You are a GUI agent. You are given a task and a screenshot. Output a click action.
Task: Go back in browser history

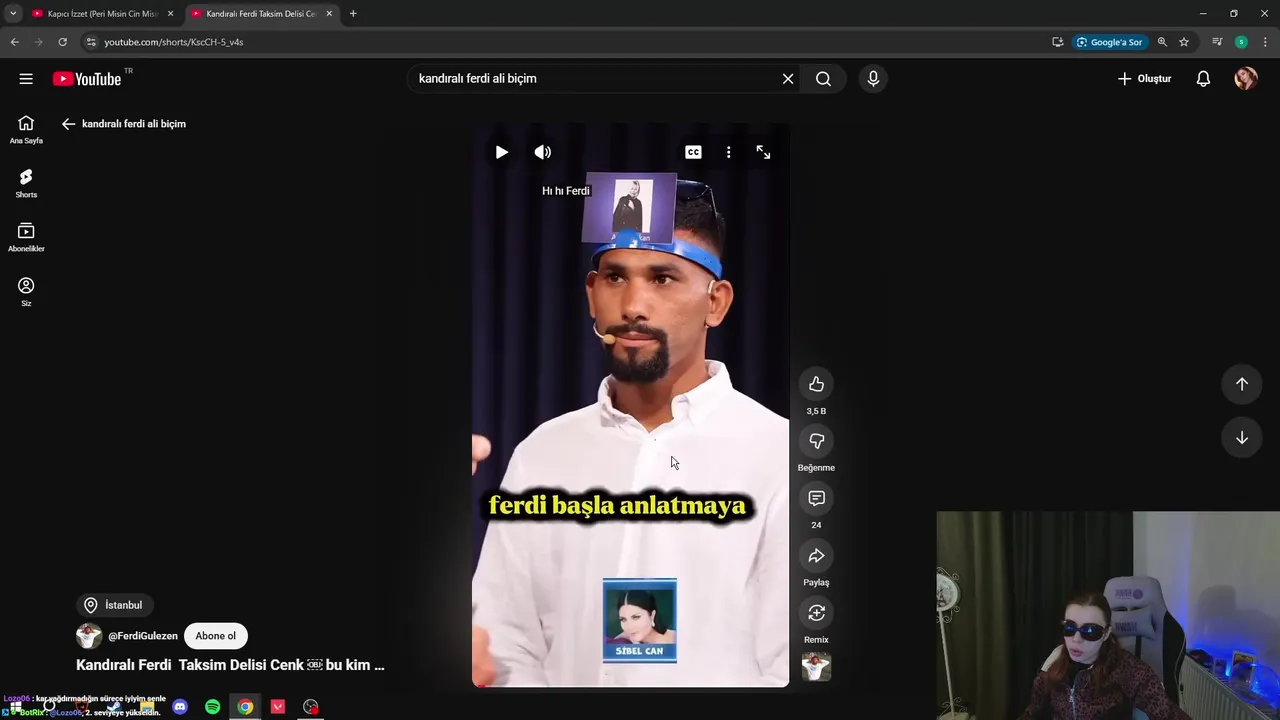click(x=14, y=42)
